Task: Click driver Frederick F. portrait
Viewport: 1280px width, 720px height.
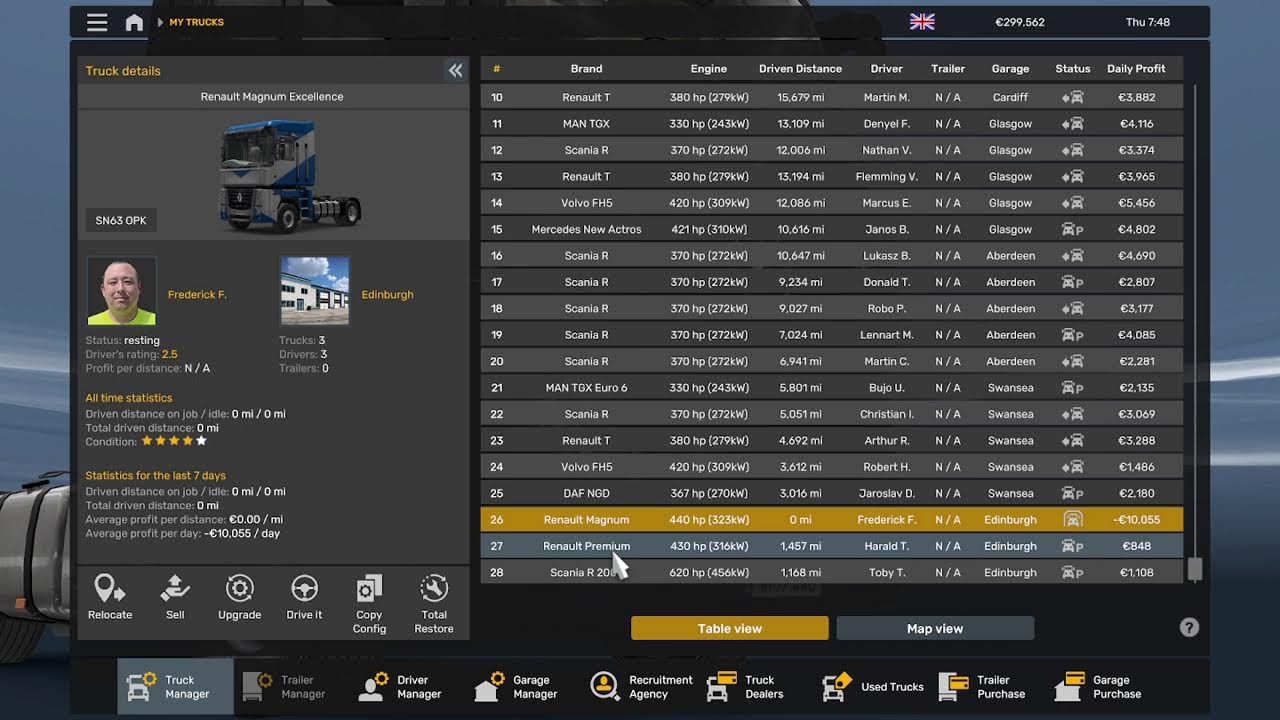Action: [122, 291]
